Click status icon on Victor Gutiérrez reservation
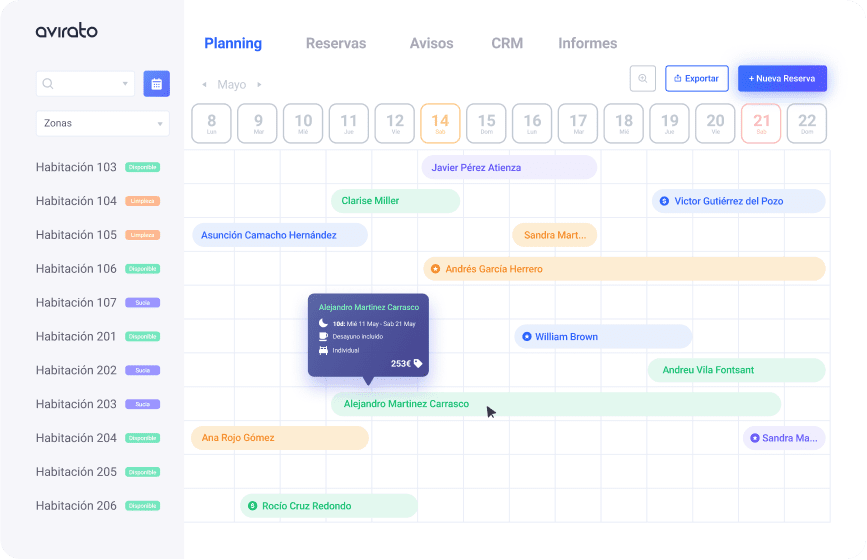This screenshot has height=560, width=867. click(664, 201)
